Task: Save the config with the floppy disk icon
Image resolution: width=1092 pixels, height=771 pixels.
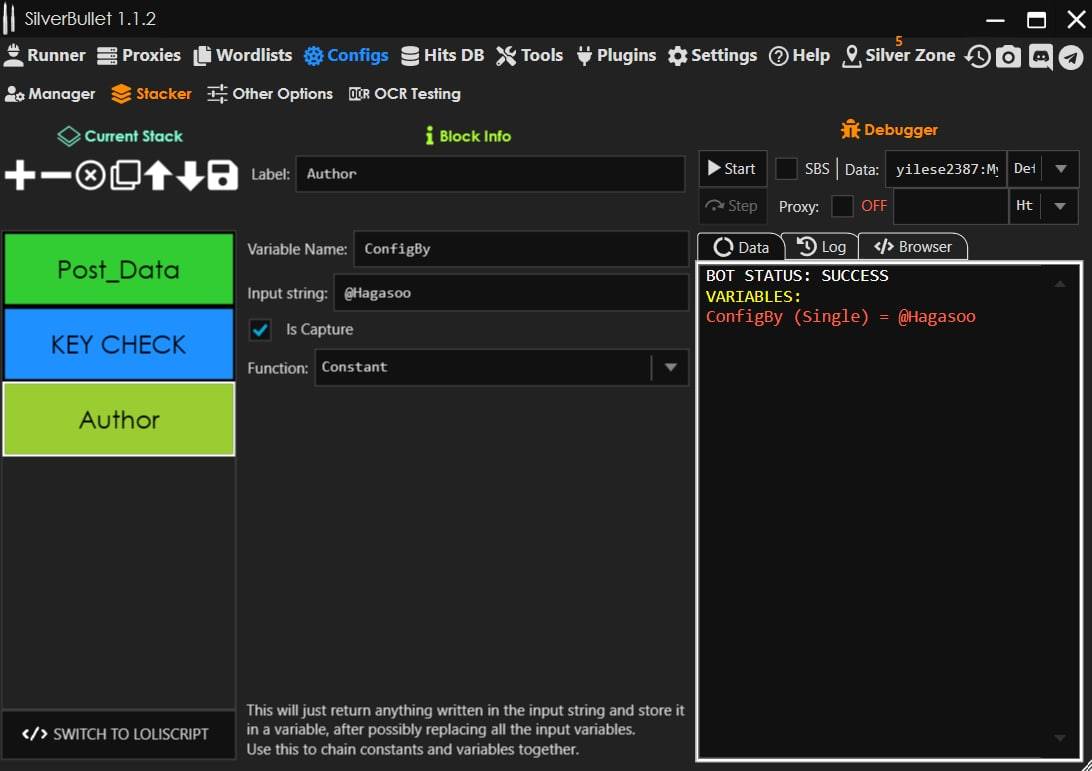Action: pyautogui.click(x=222, y=176)
